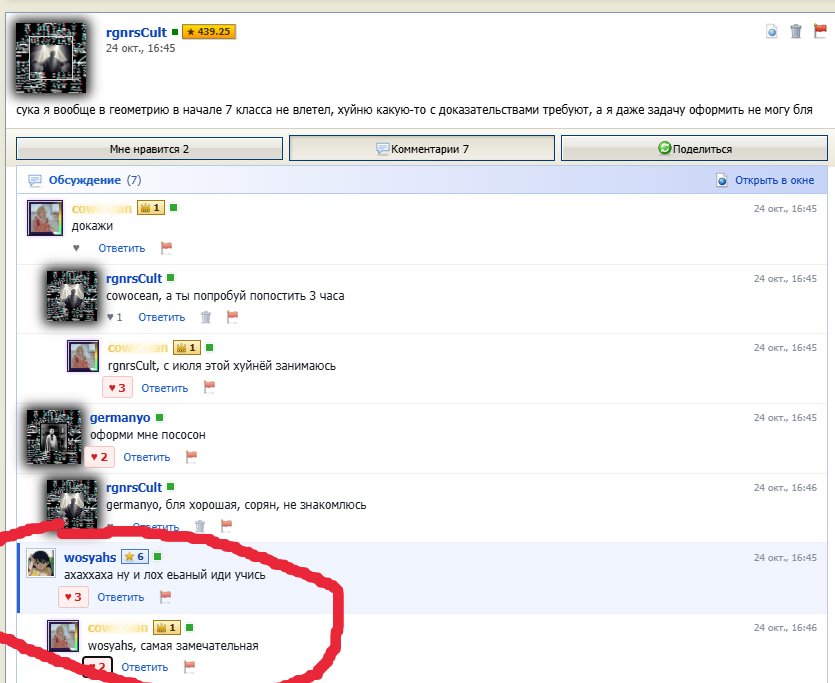Click the "Обсуждение (7)" heading
This screenshot has width=835, height=683.
pos(95,180)
